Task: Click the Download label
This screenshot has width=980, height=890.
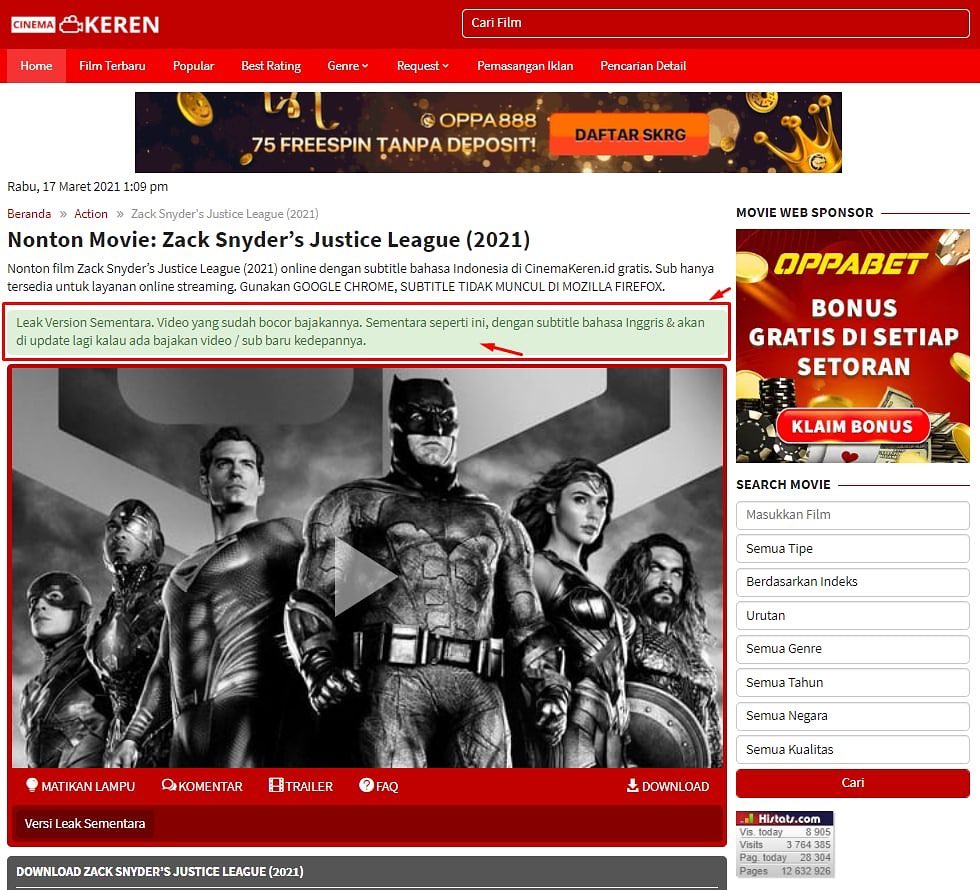Action: 675,786
